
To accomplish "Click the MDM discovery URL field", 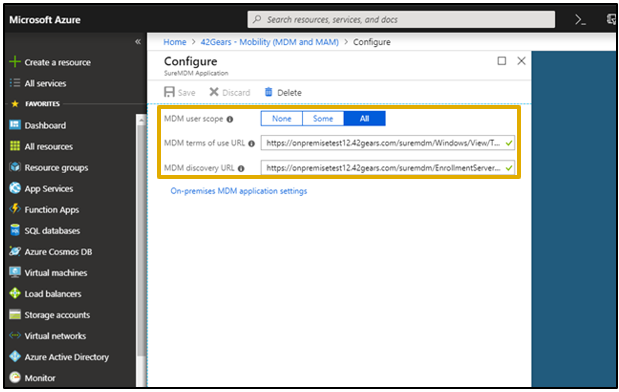I will [x=388, y=168].
